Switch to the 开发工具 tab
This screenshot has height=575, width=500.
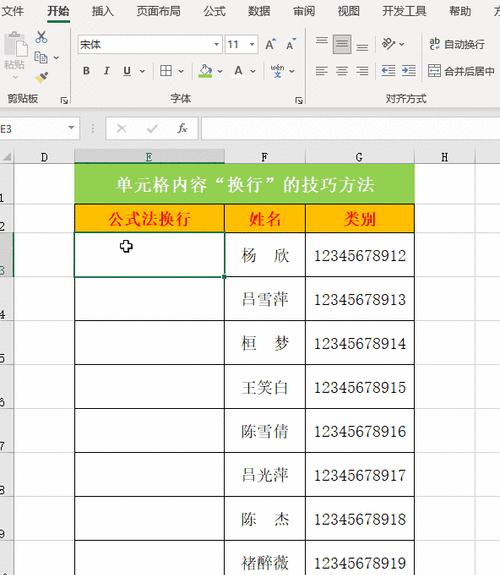404,11
